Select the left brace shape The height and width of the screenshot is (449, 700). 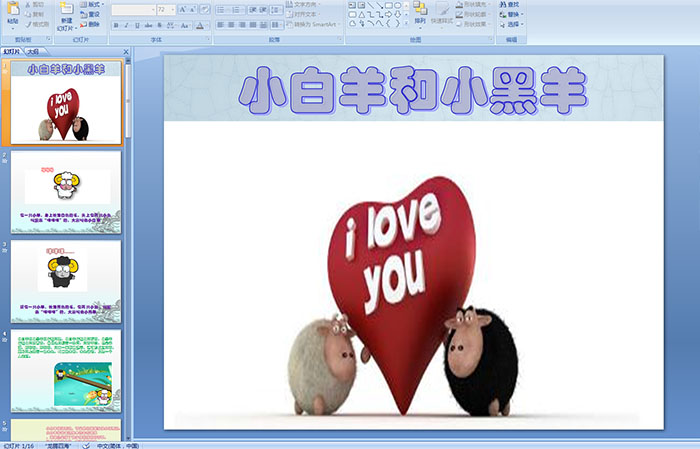[388, 23]
